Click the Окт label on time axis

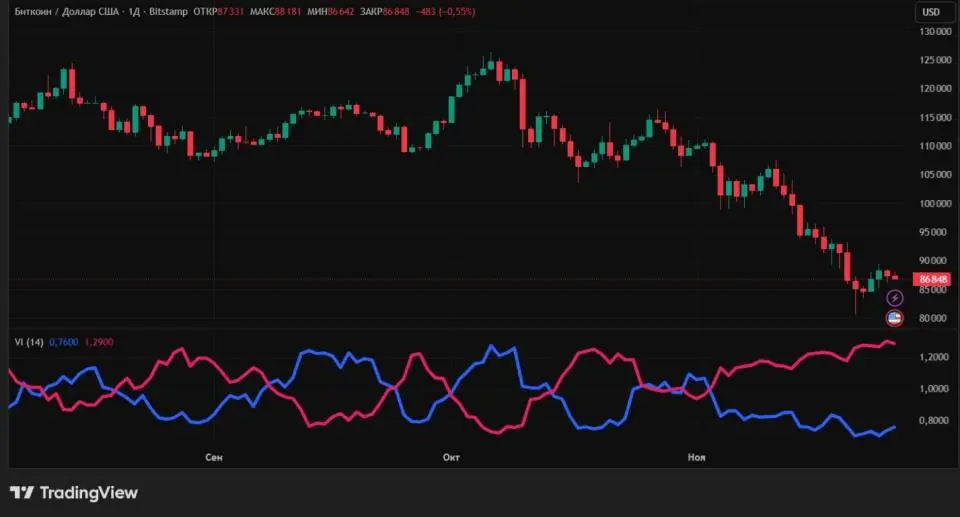tap(451, 457)
